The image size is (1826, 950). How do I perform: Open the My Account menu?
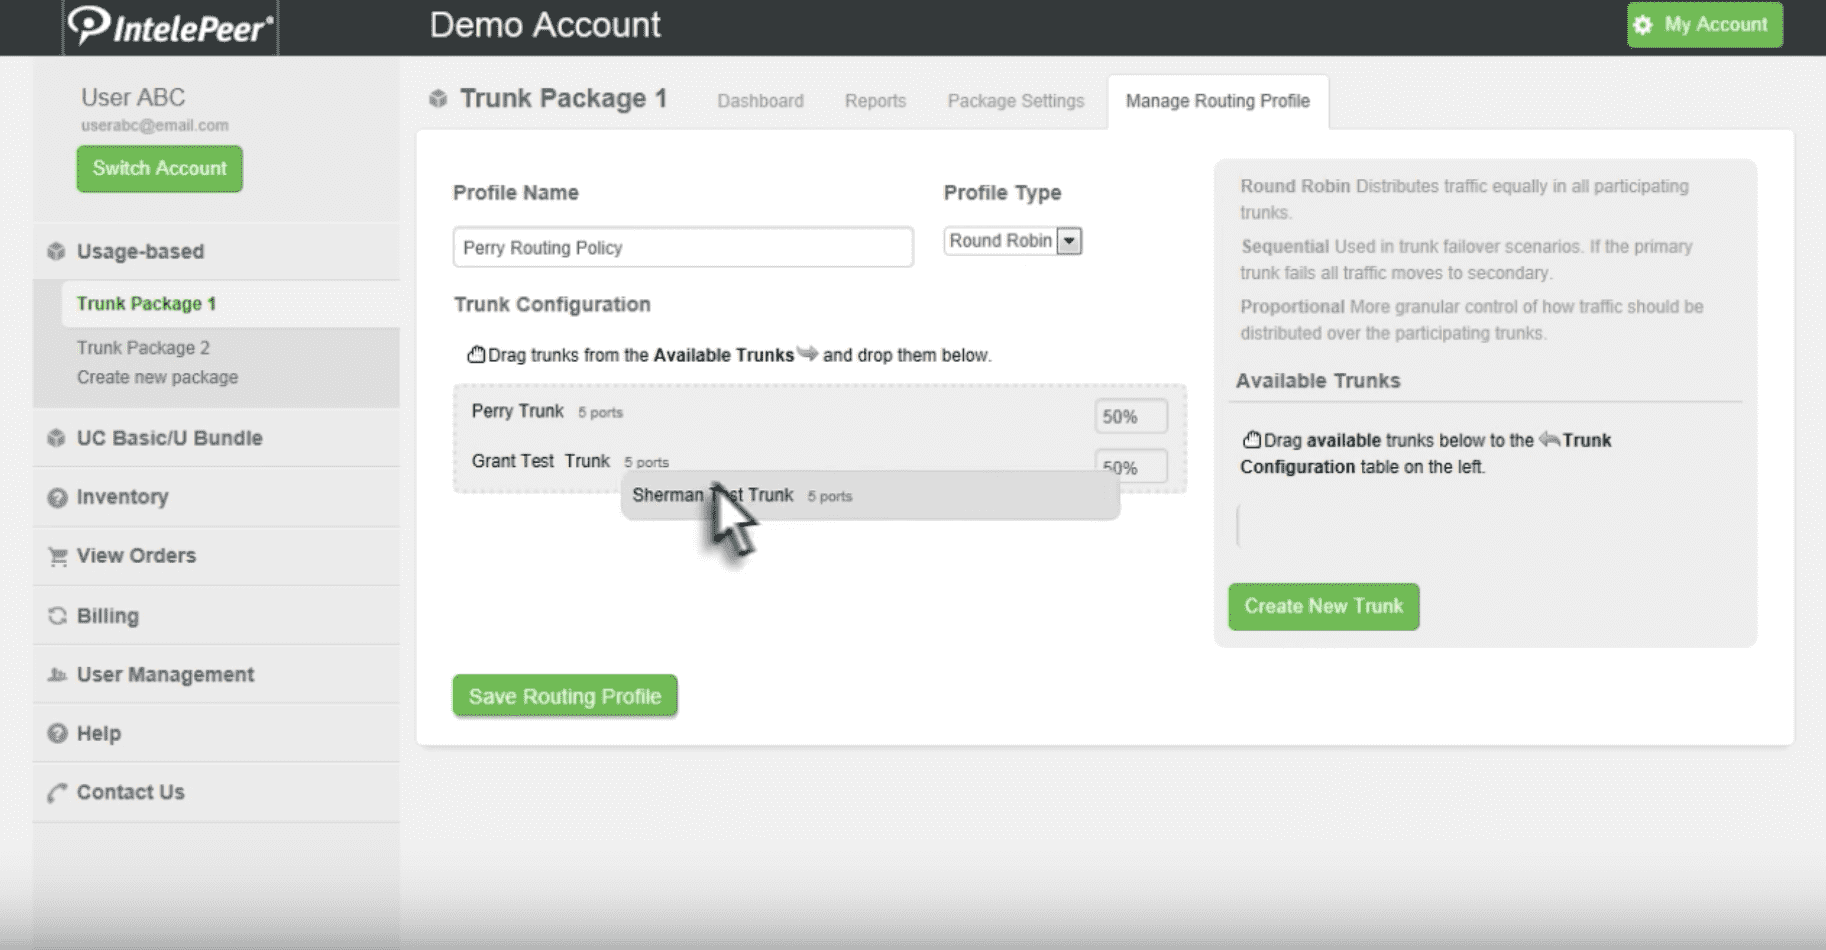1704,25
